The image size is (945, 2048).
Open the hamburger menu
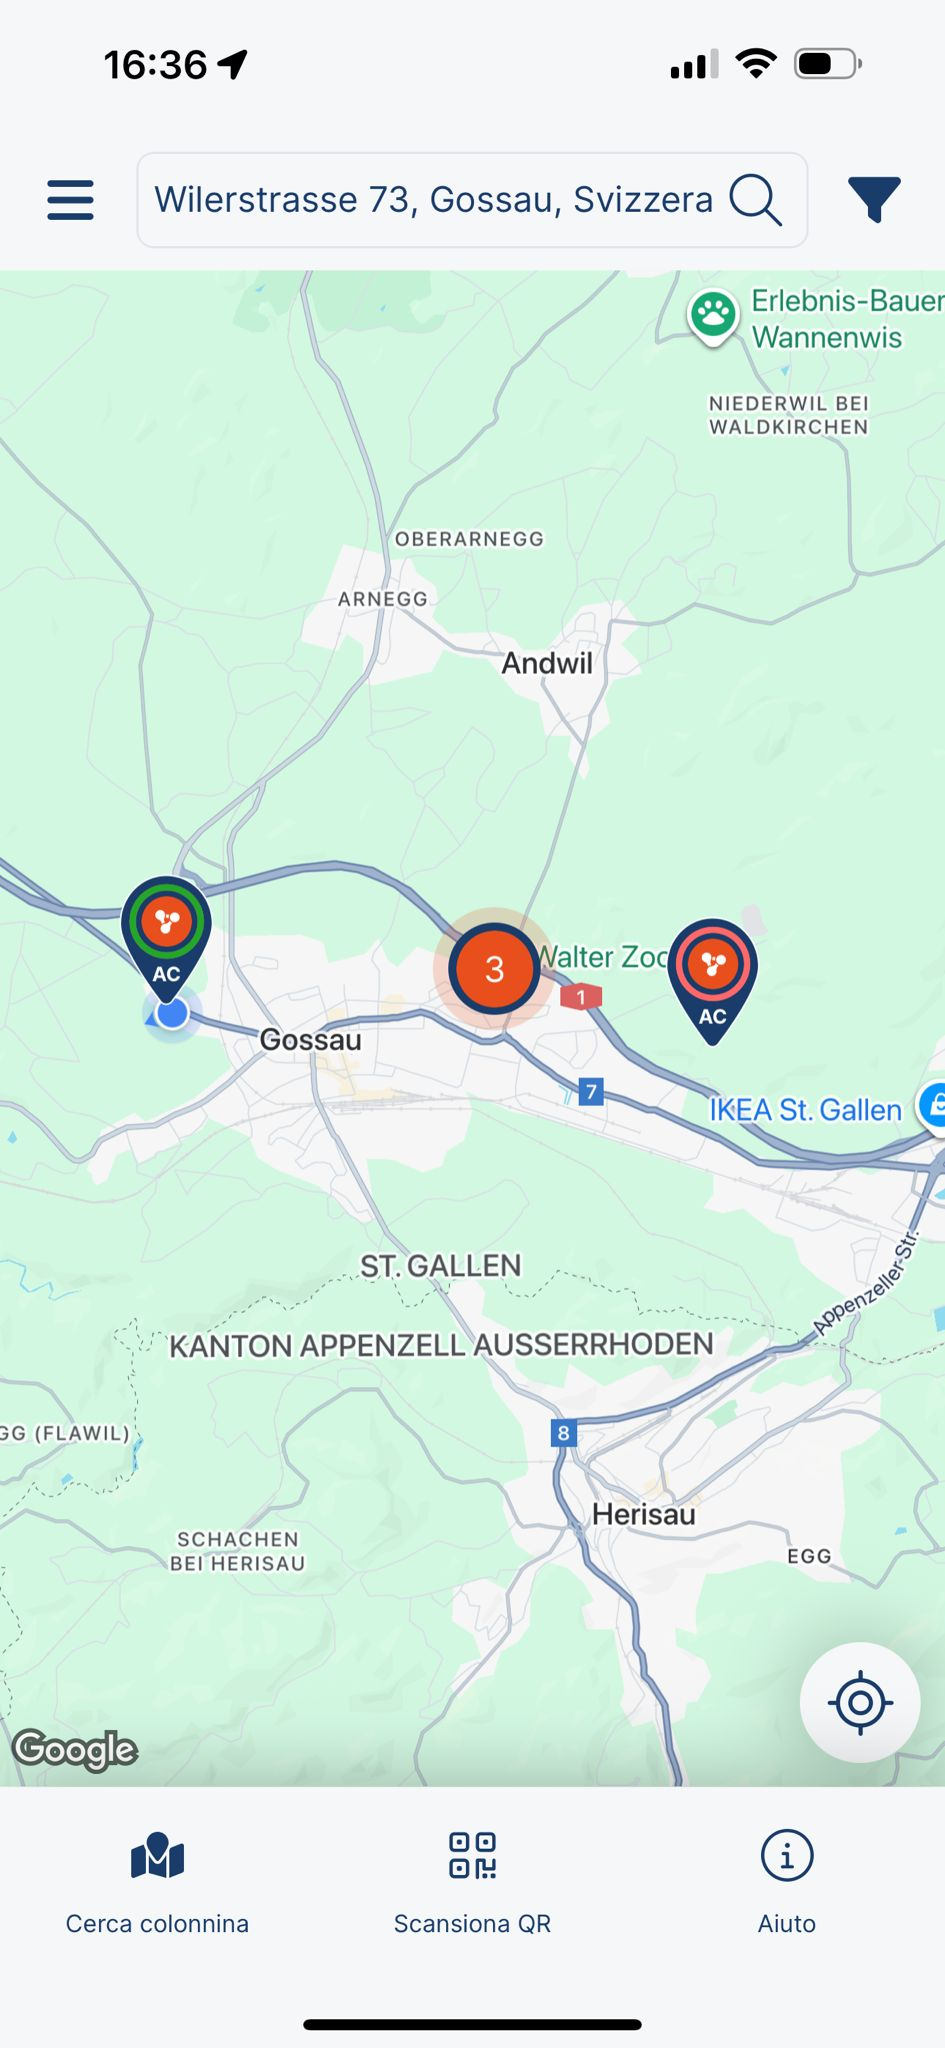pyautogui.click(x=70, y=200)
